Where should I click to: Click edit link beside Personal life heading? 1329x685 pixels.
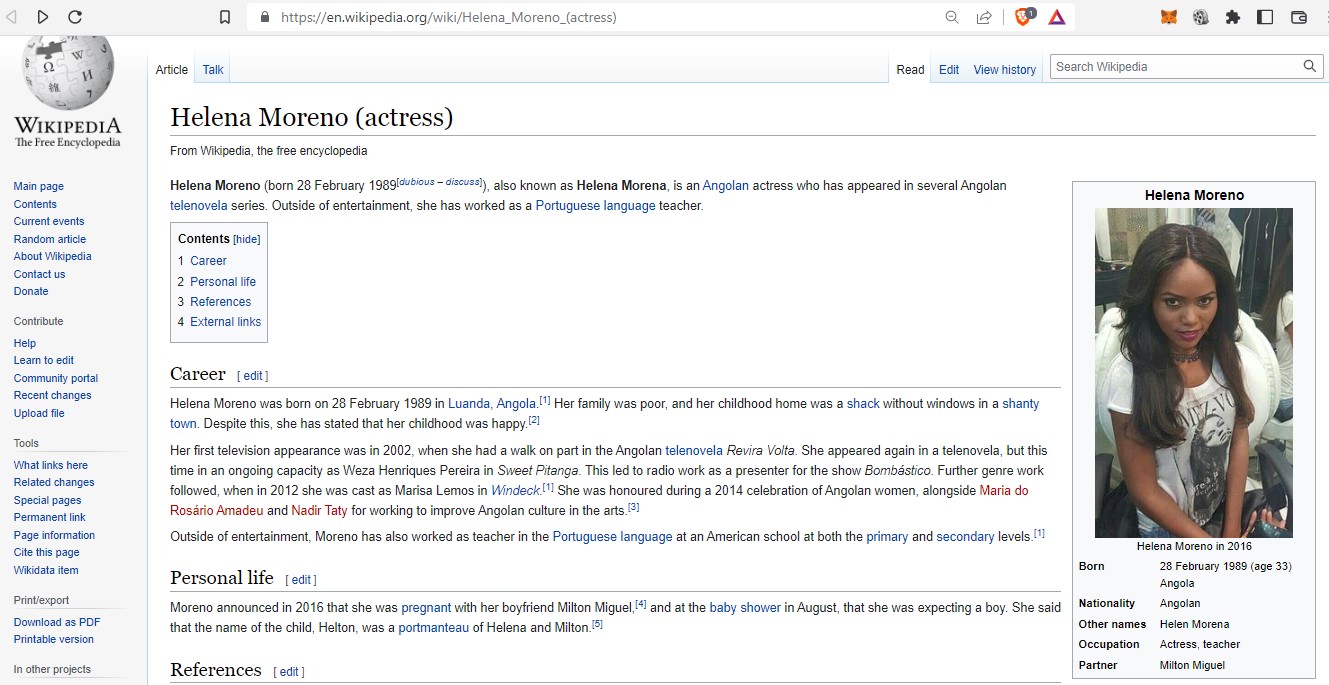[x=302, y=580]
